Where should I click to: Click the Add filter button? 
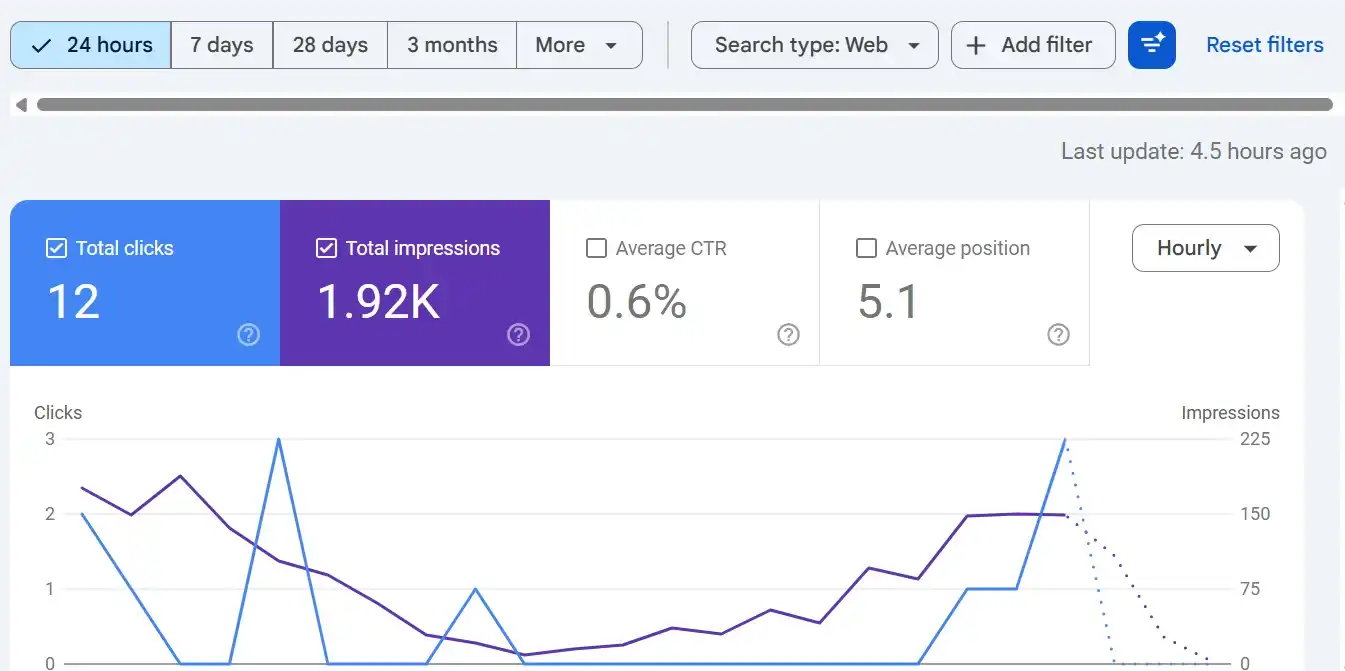(1033, 45)
